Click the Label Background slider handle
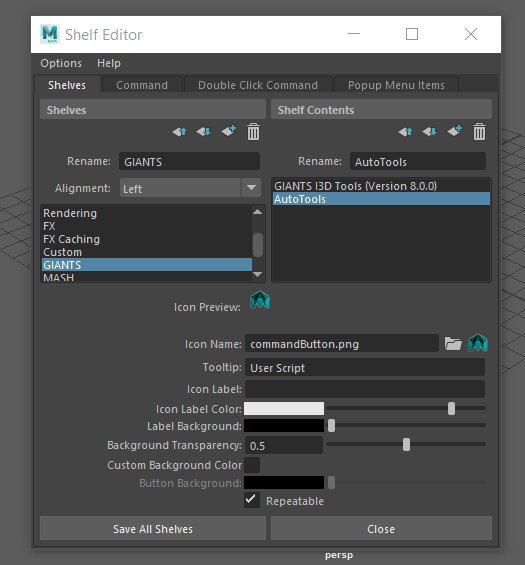This screenshot has width=525, height=565. click(x=332, y=426)
